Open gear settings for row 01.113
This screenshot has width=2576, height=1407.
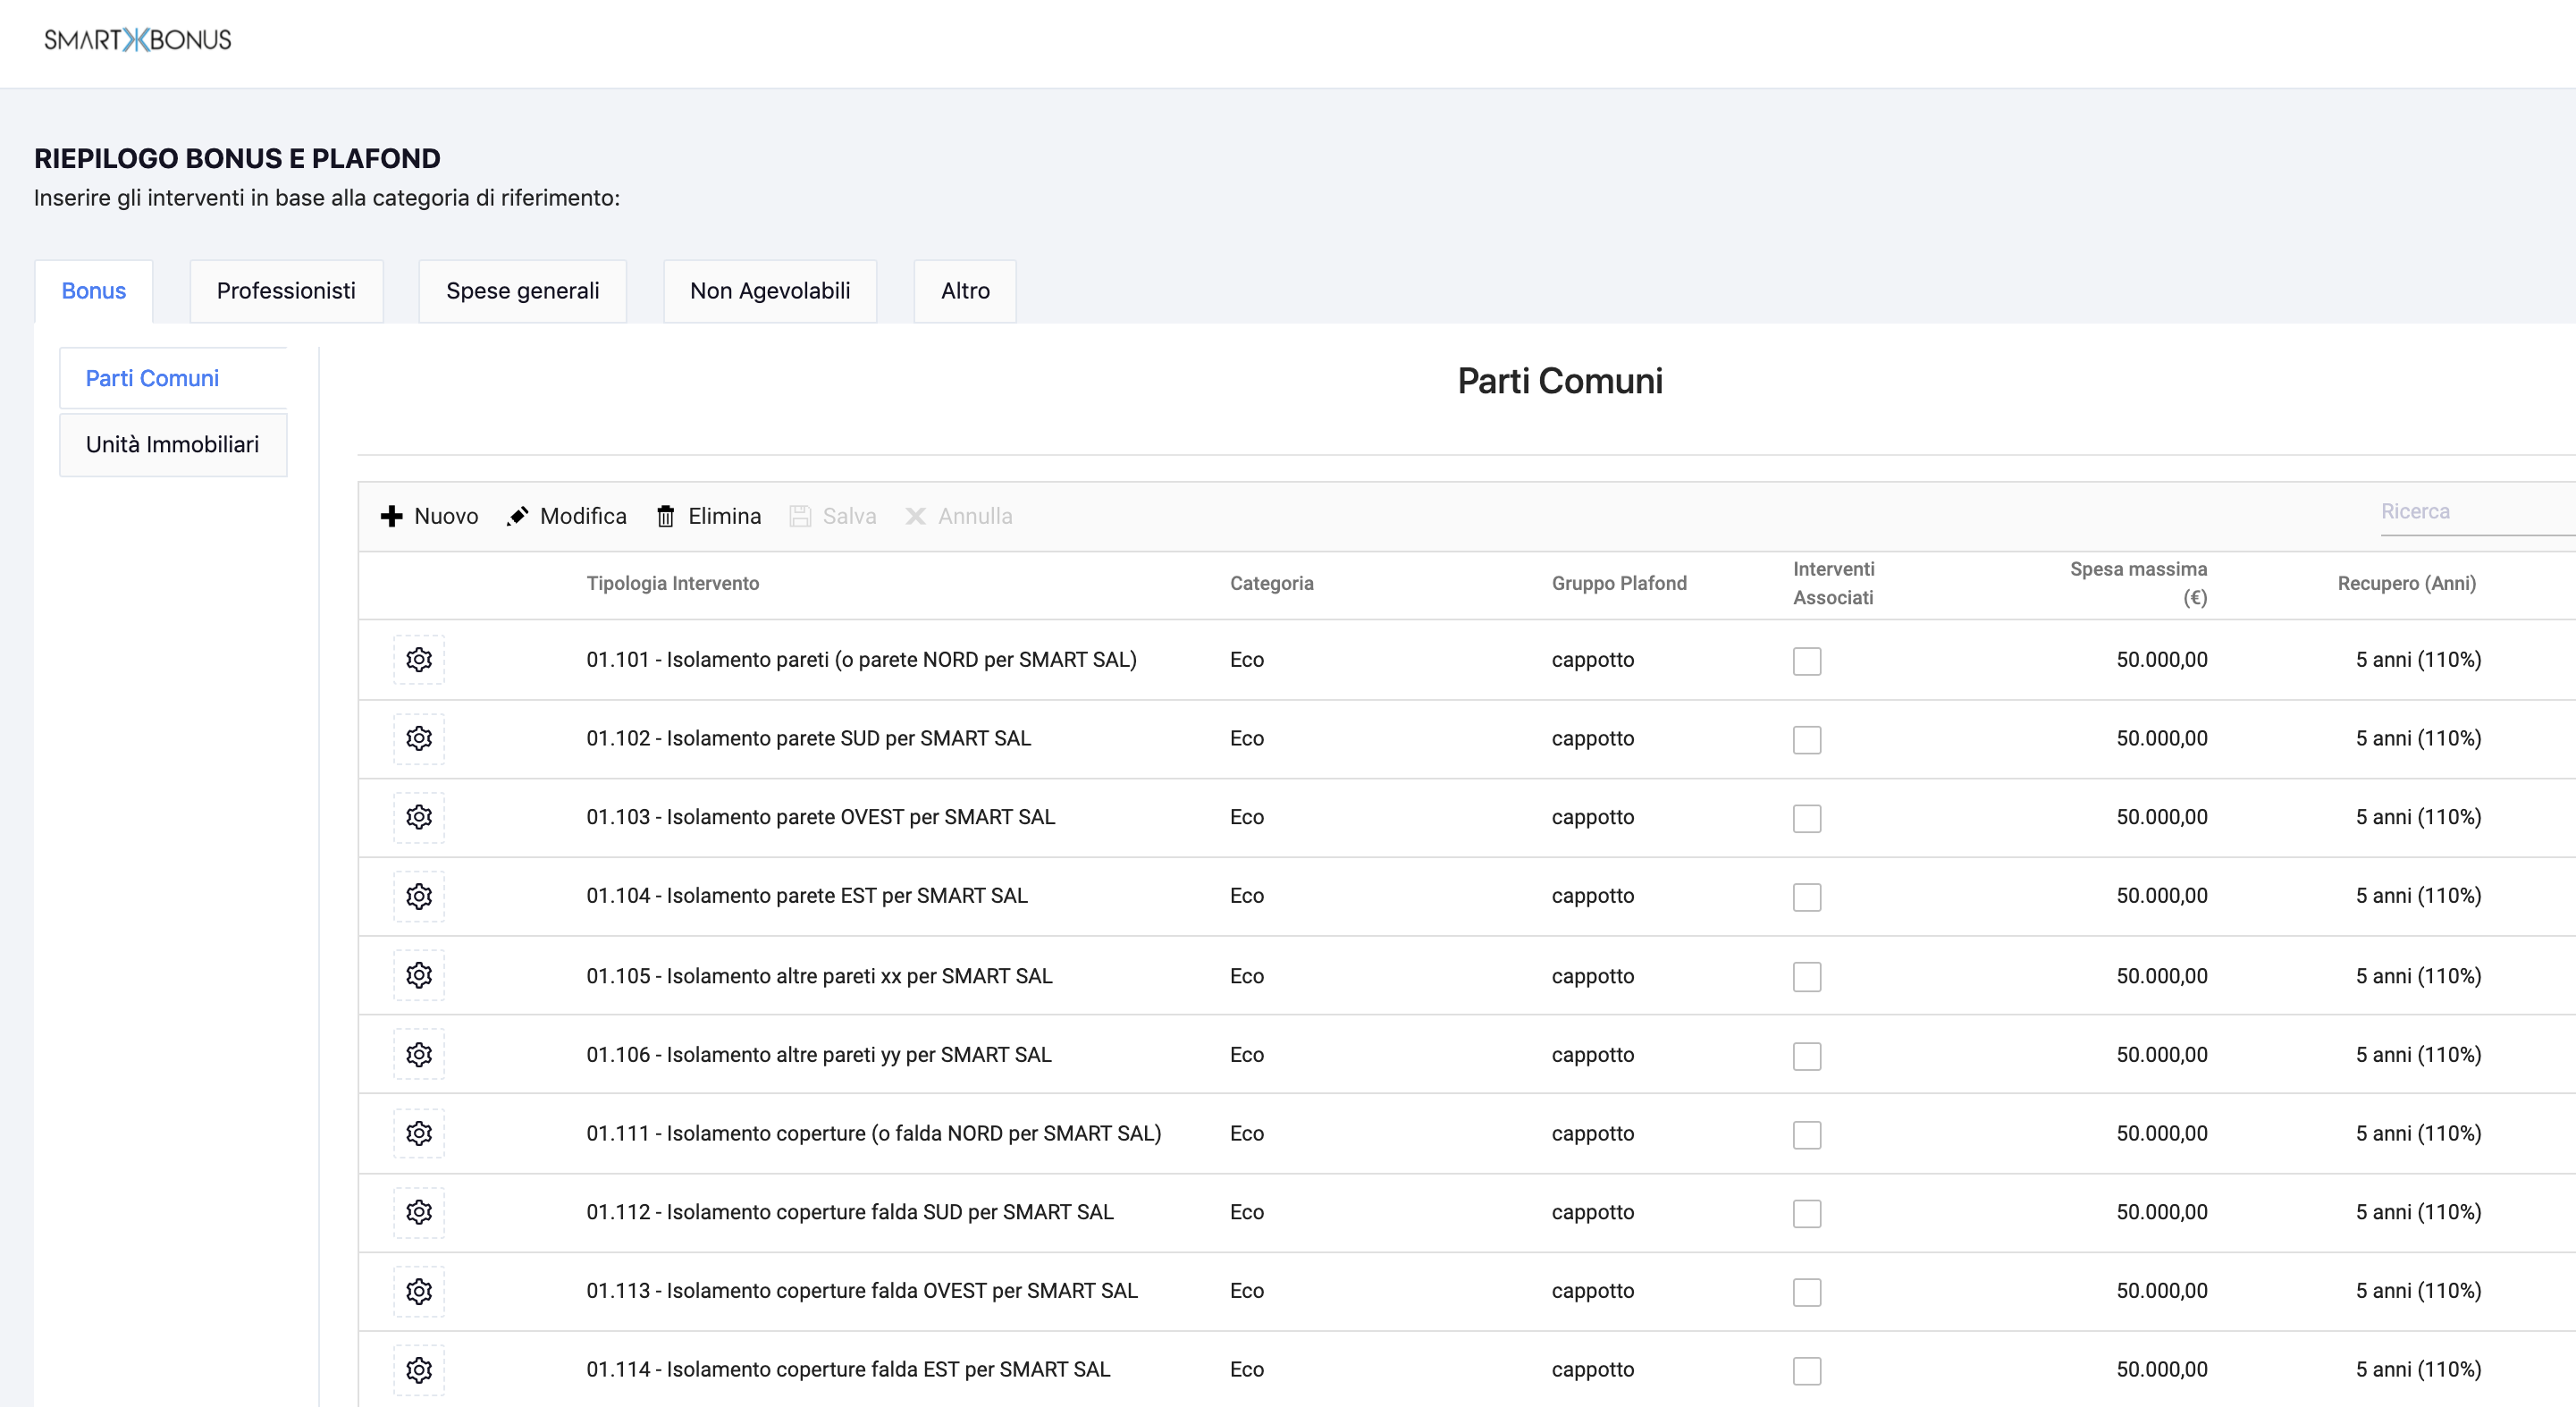(x=419, y=1292)
